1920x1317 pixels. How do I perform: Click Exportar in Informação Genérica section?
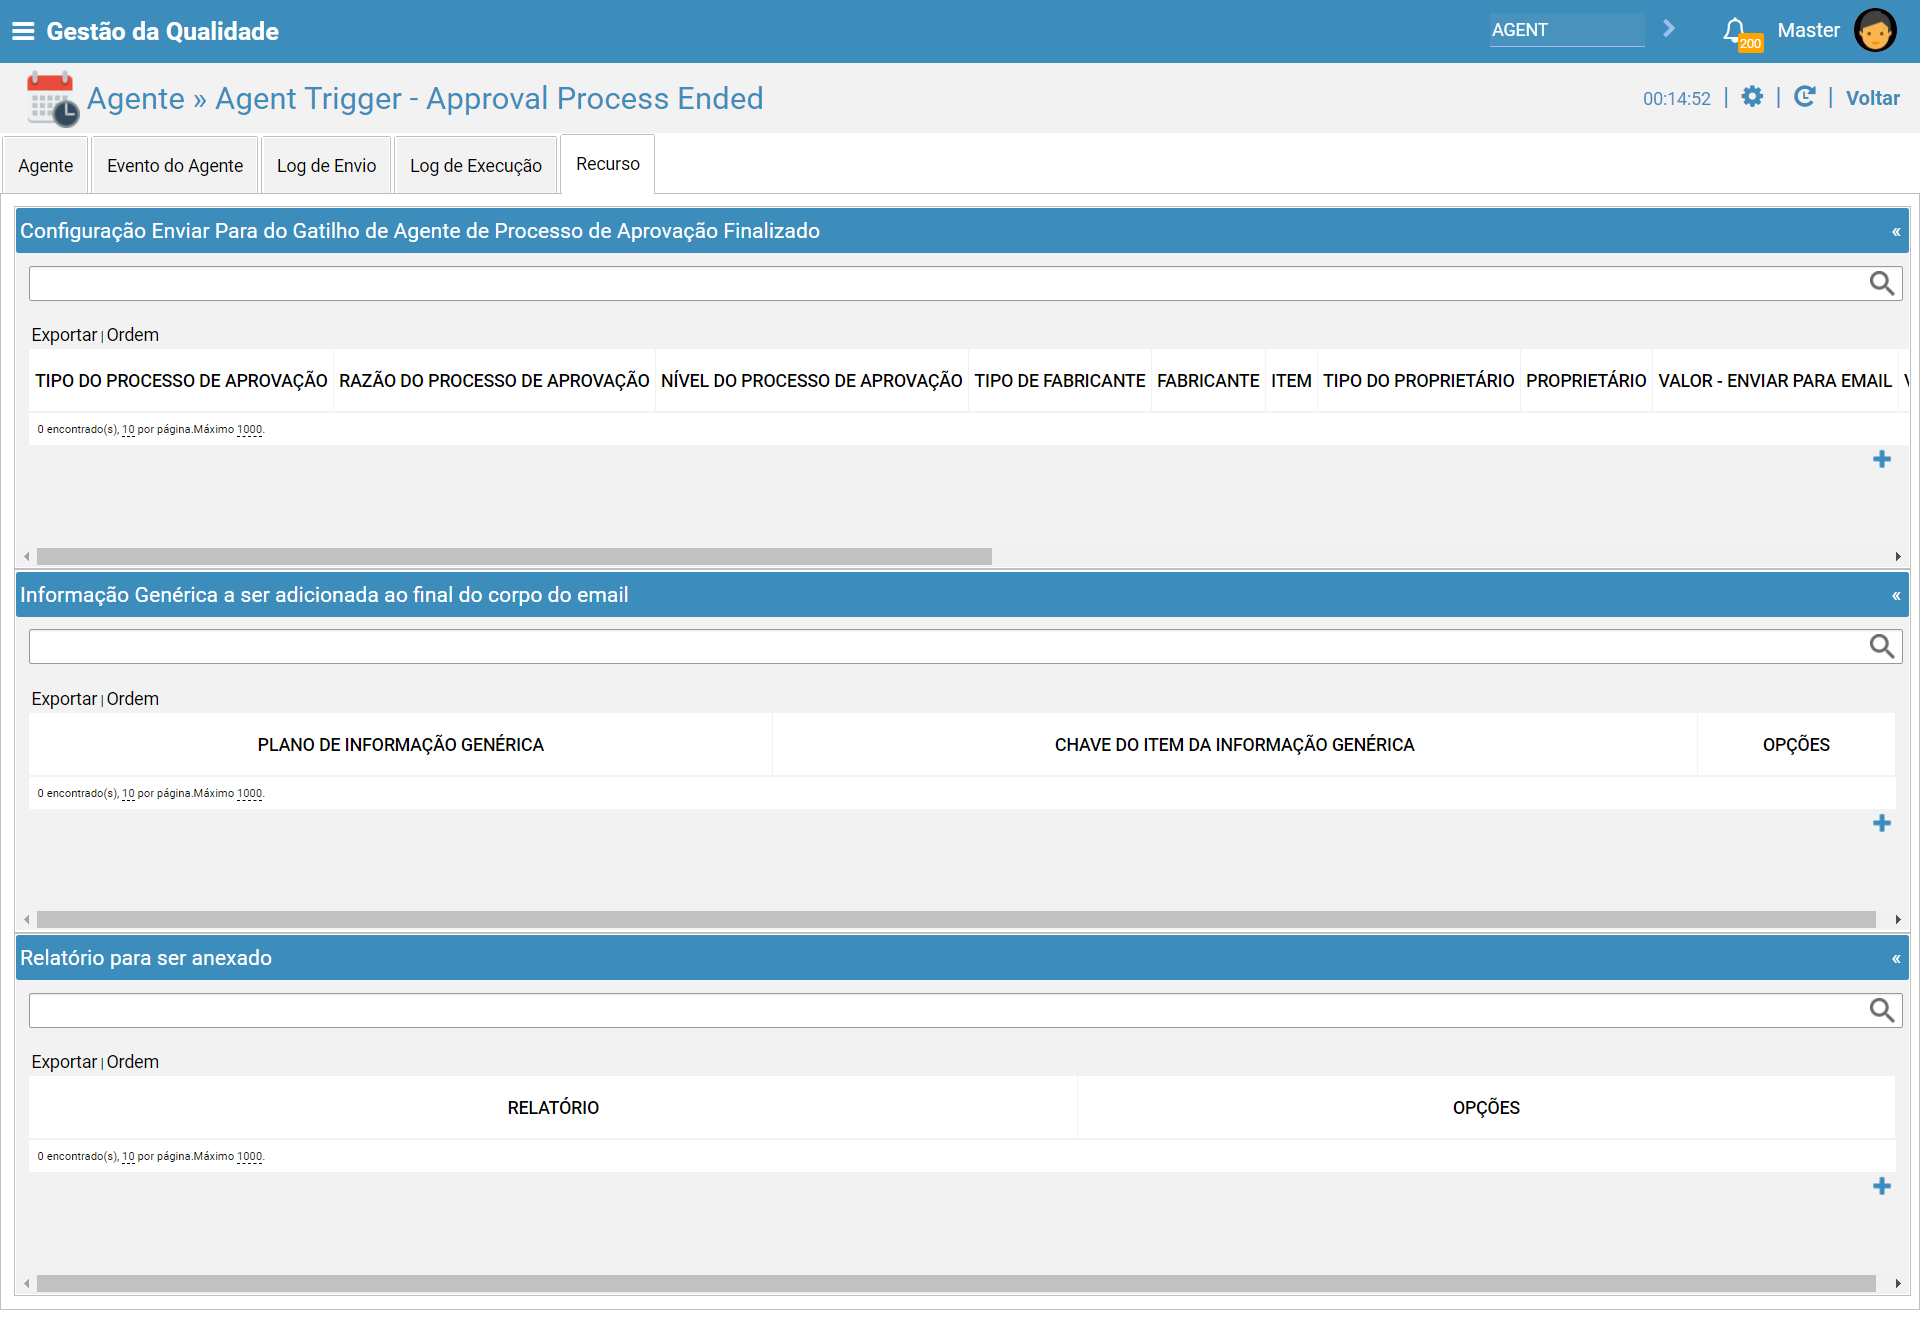point(64,699)
